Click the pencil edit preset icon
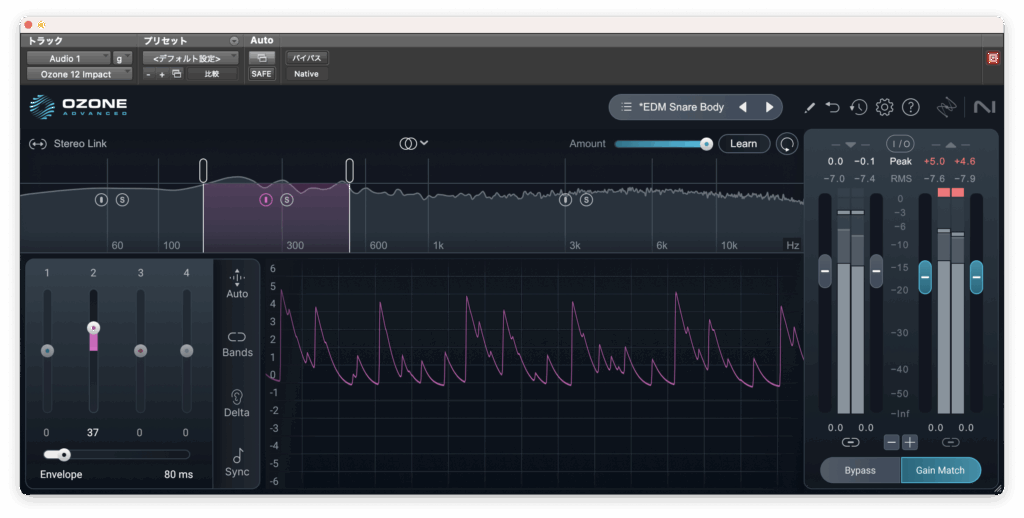1024x518 pixels. tap(809, 107)
